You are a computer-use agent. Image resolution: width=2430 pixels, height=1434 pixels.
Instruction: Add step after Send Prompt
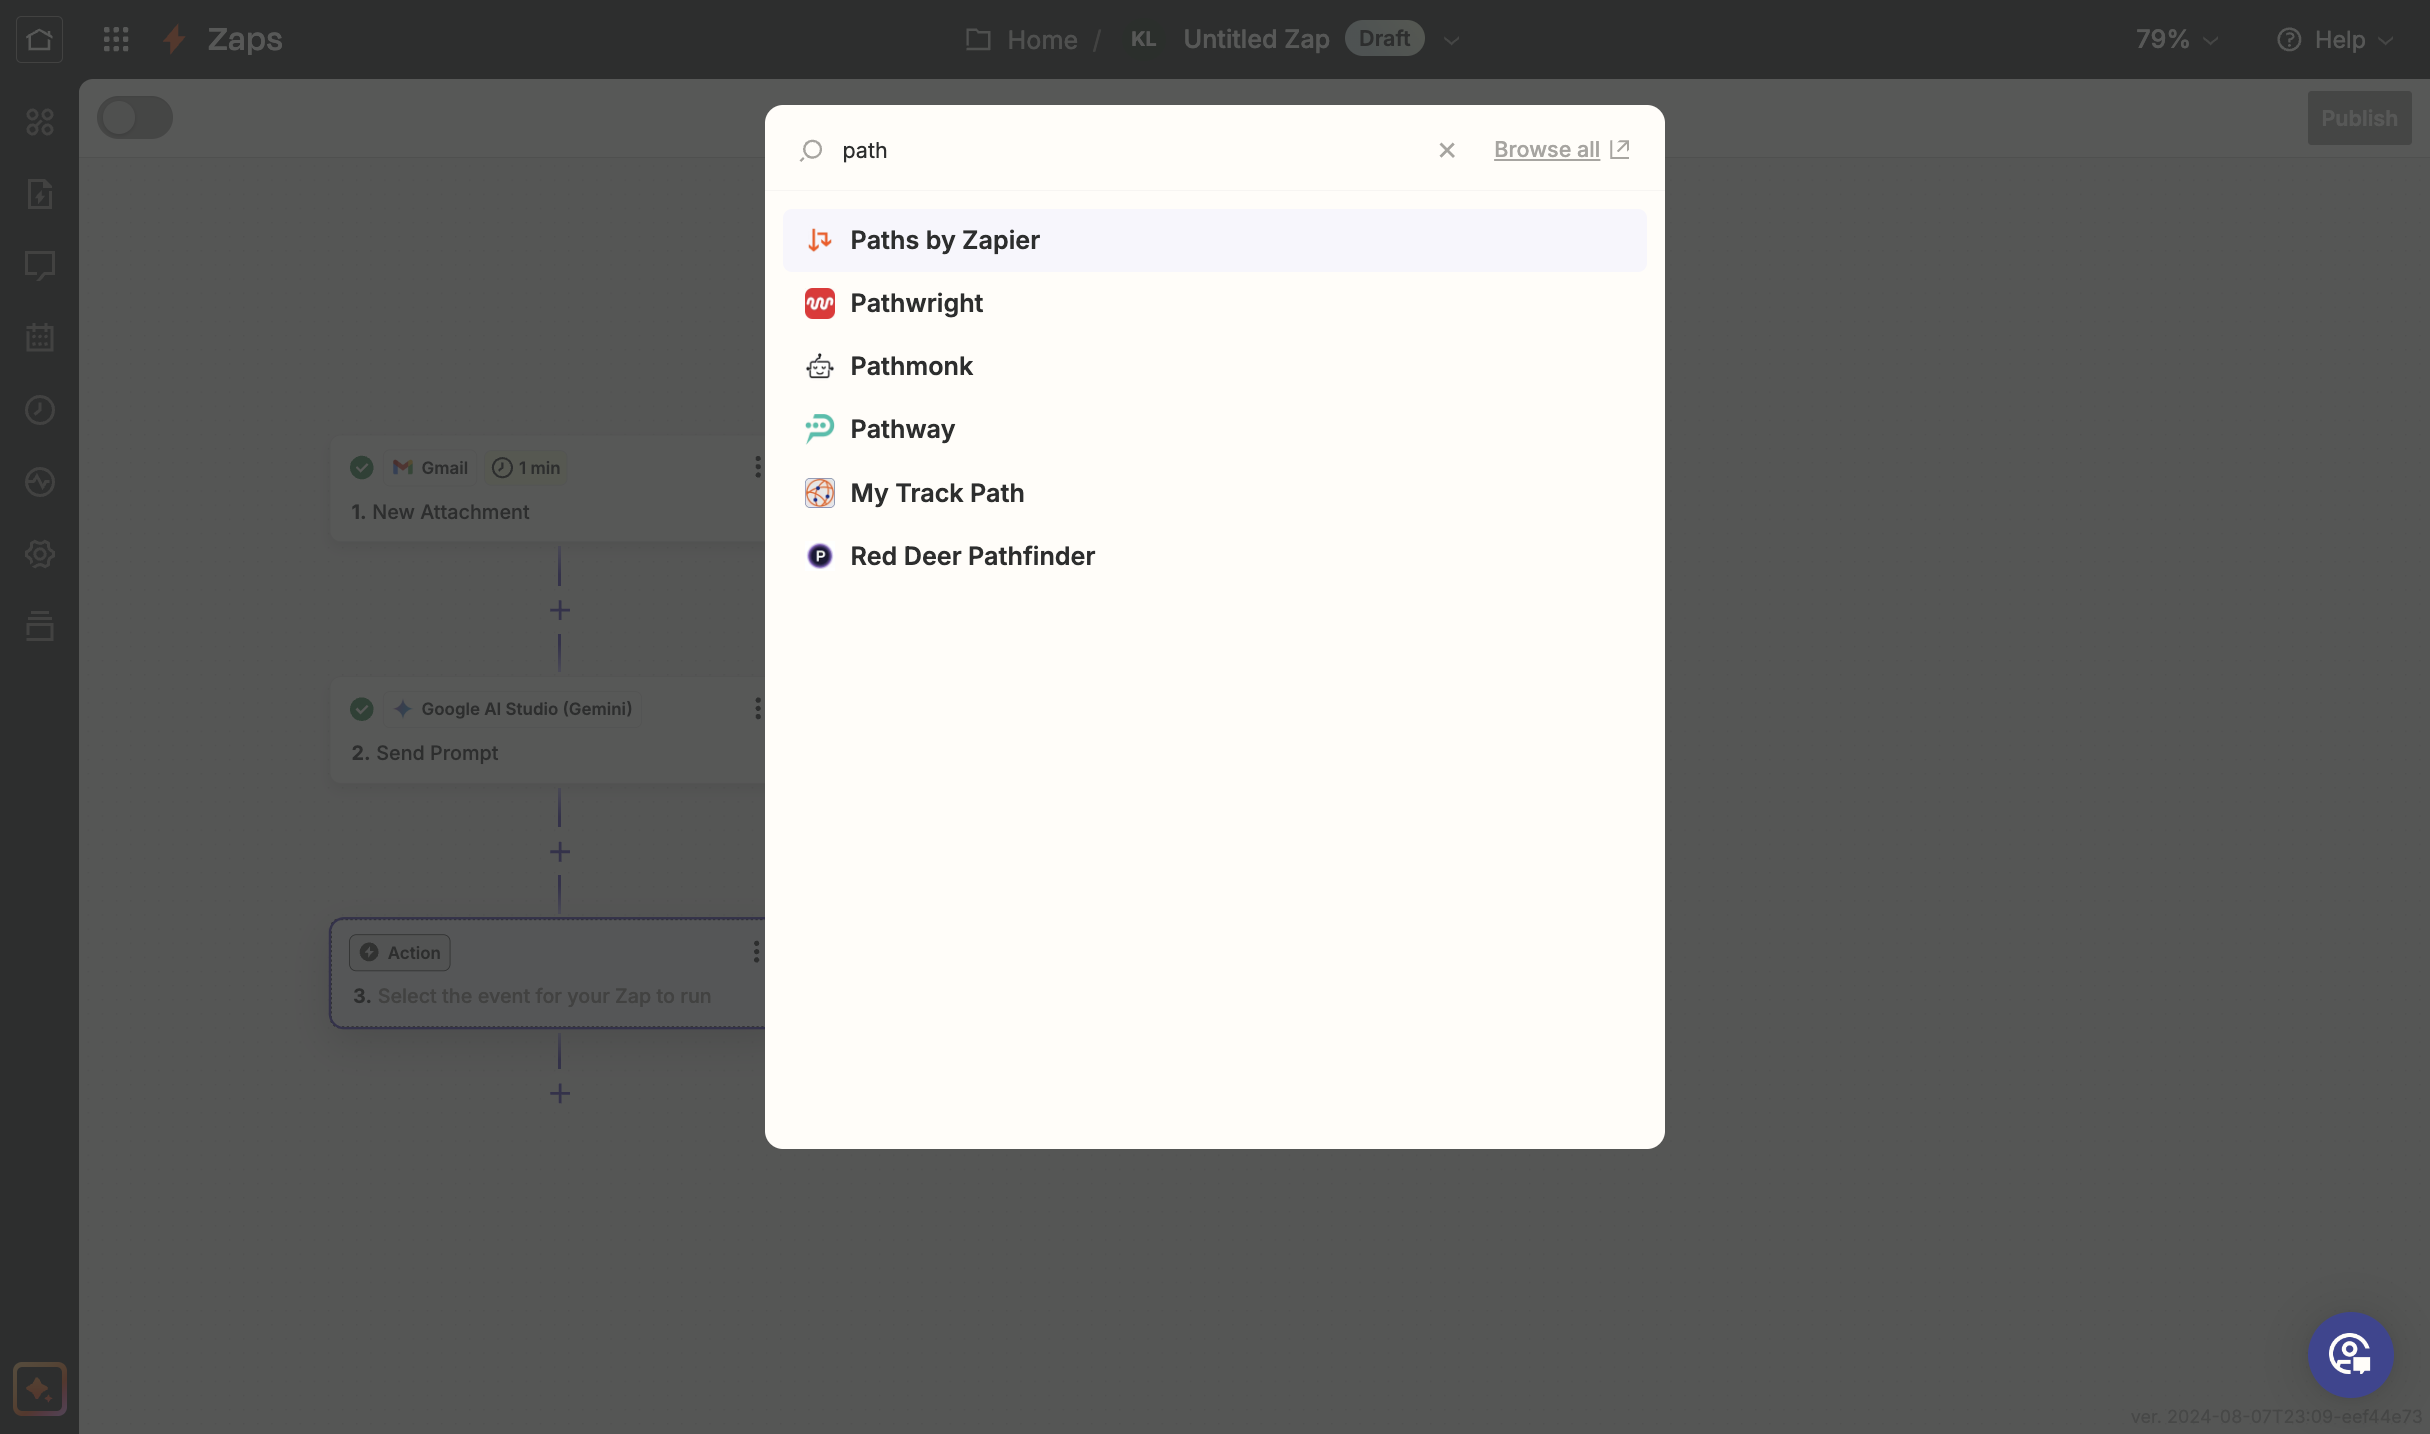pos(560,852)
